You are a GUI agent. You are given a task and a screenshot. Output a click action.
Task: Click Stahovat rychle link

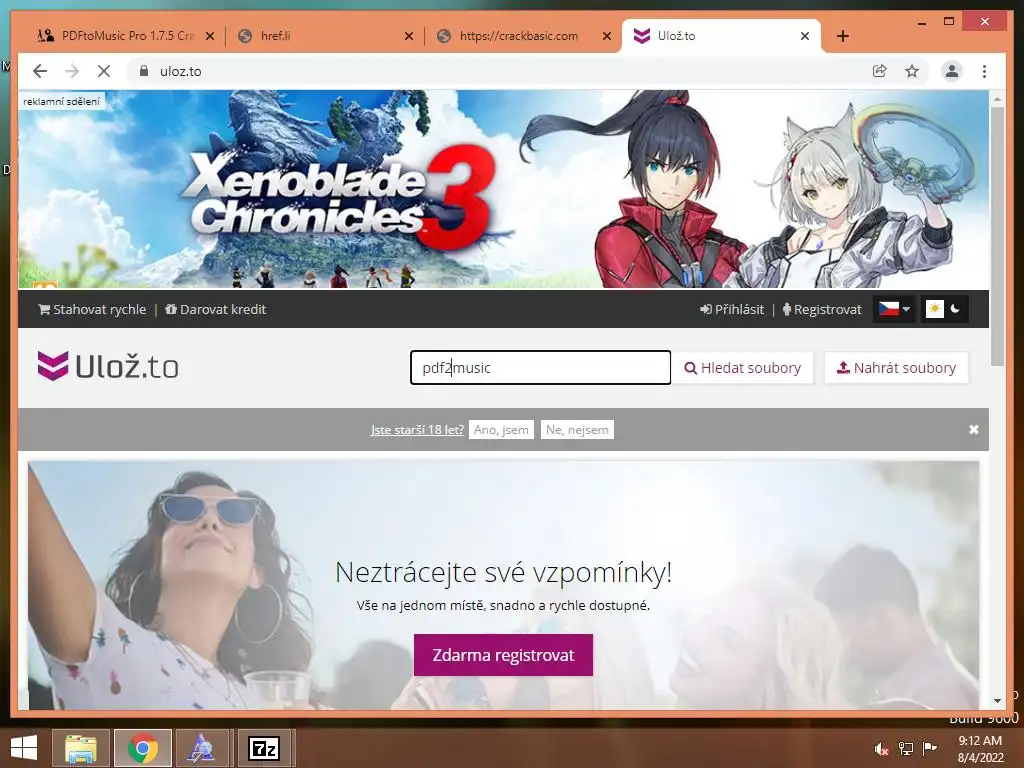92,310
